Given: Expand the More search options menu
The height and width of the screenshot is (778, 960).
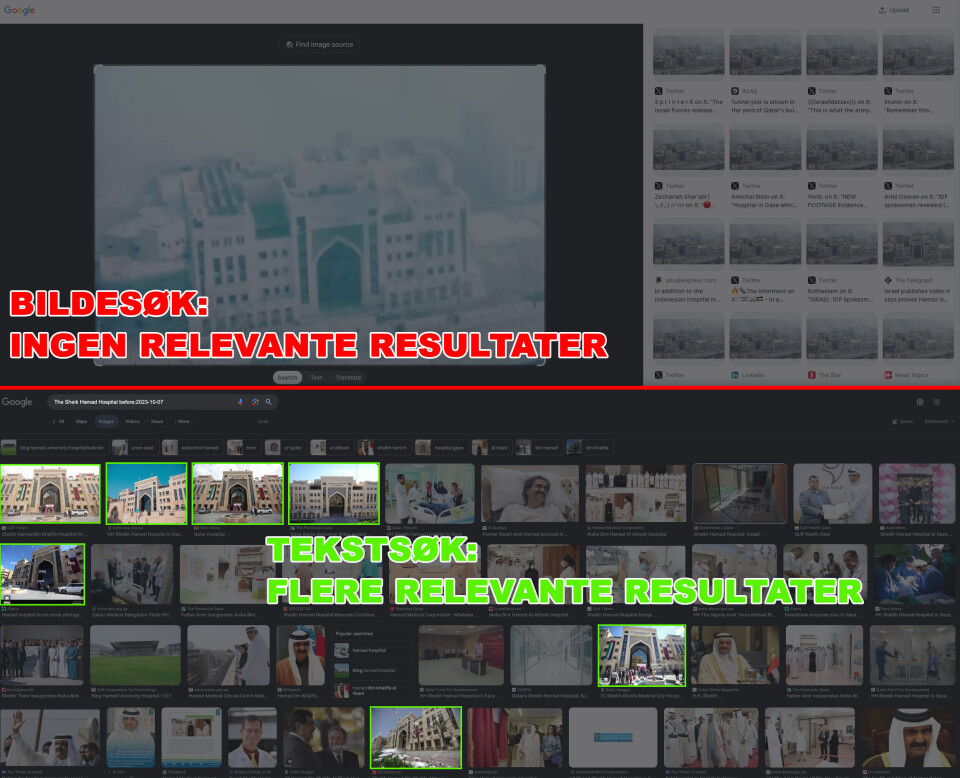Looking at the screenshot, I should (x=182, y=422).
